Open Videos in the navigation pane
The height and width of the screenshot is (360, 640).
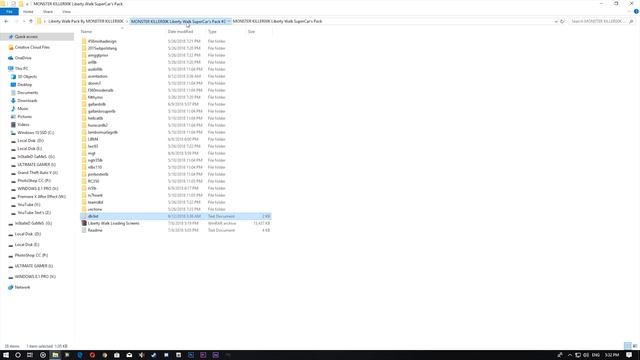[x=23, y=124]
